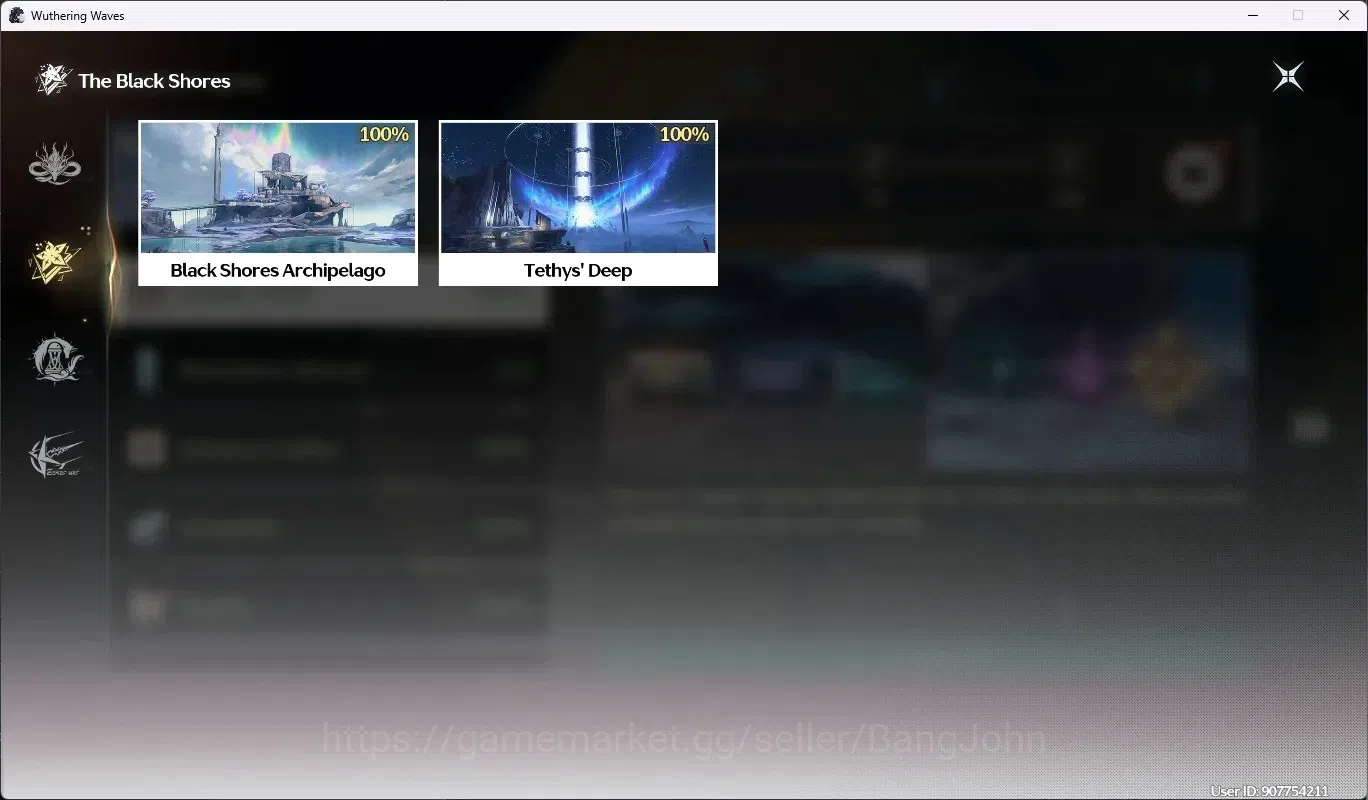Select the third region emblem in sidebar
The height and width of the screenshot is (800, 1368).
(x=55, y=358)
